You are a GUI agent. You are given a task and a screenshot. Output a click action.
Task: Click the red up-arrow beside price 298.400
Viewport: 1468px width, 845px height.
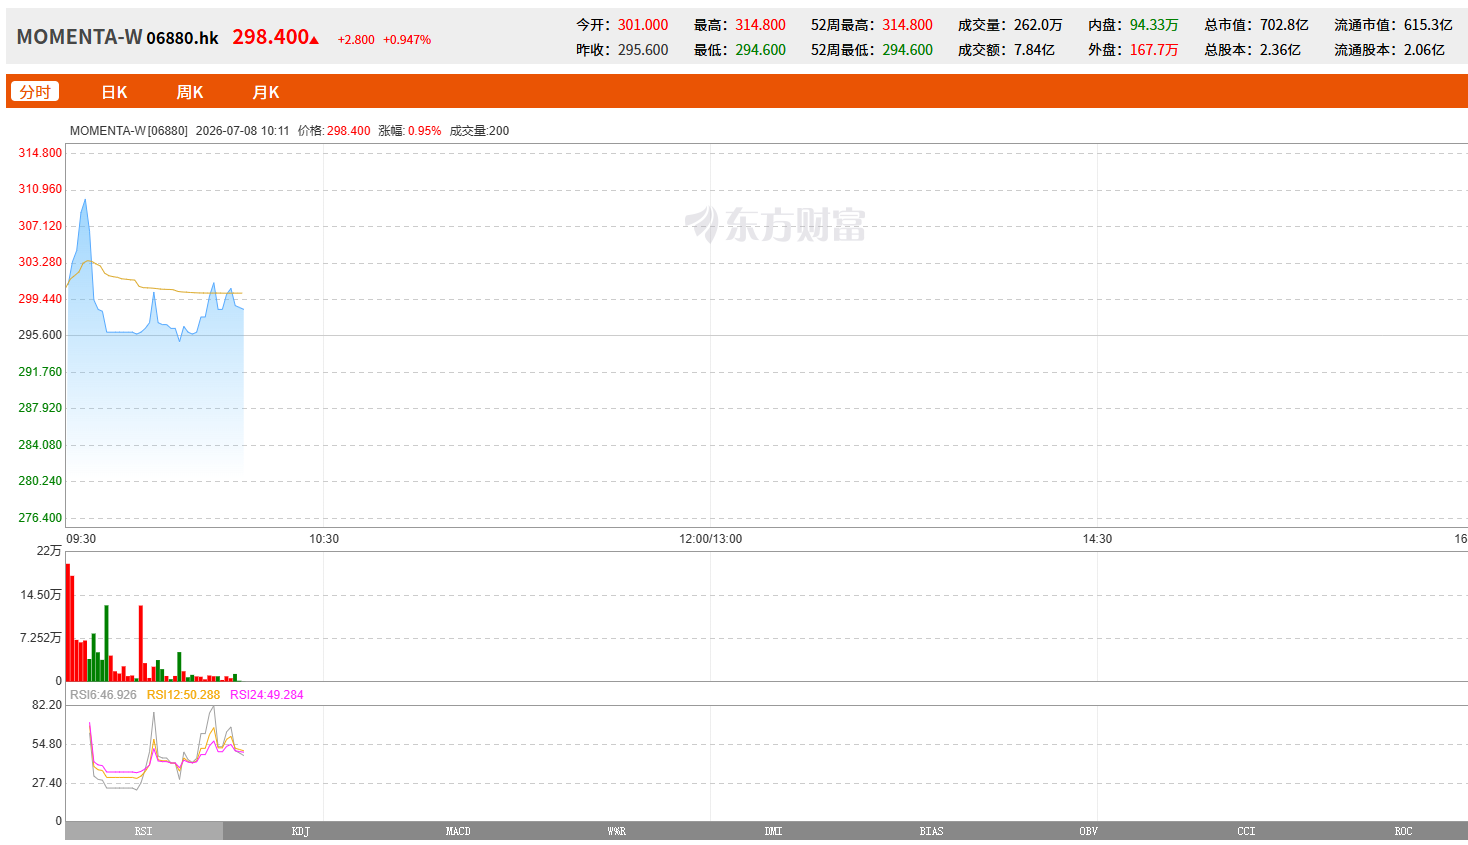[314, 40]
